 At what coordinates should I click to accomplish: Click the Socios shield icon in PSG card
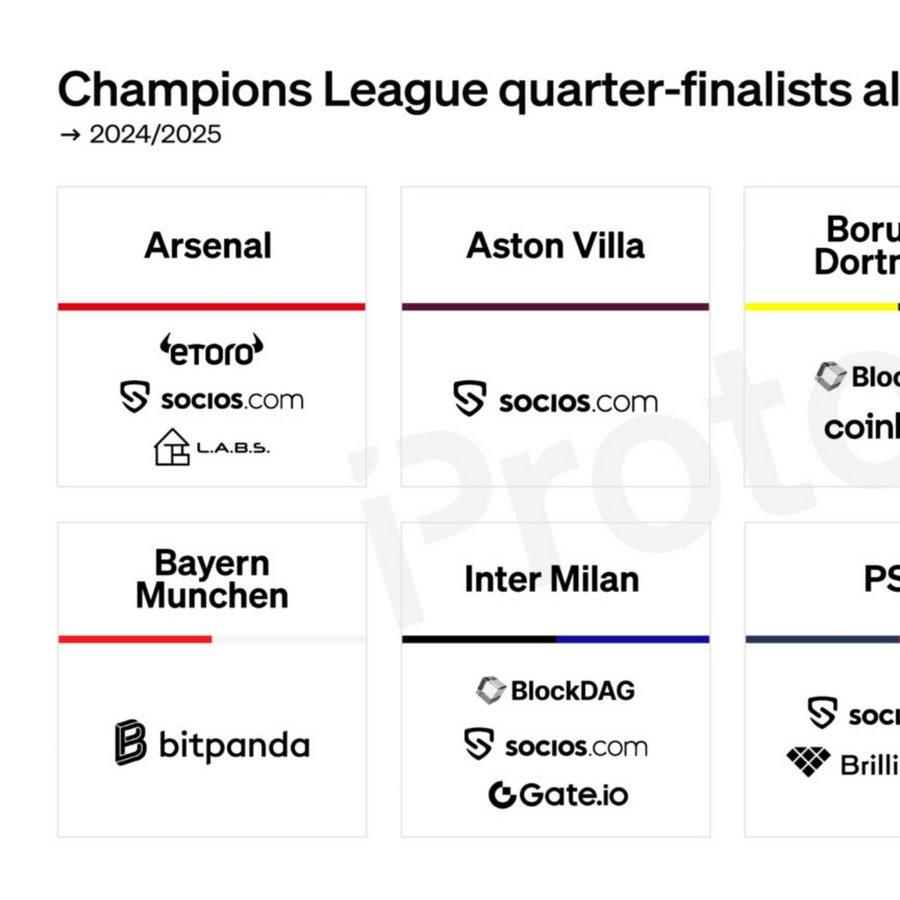[822, 713]
